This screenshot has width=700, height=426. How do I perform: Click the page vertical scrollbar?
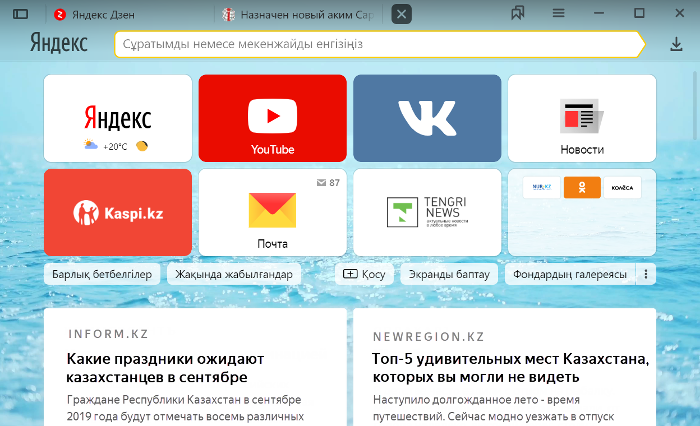click(695, 106)
